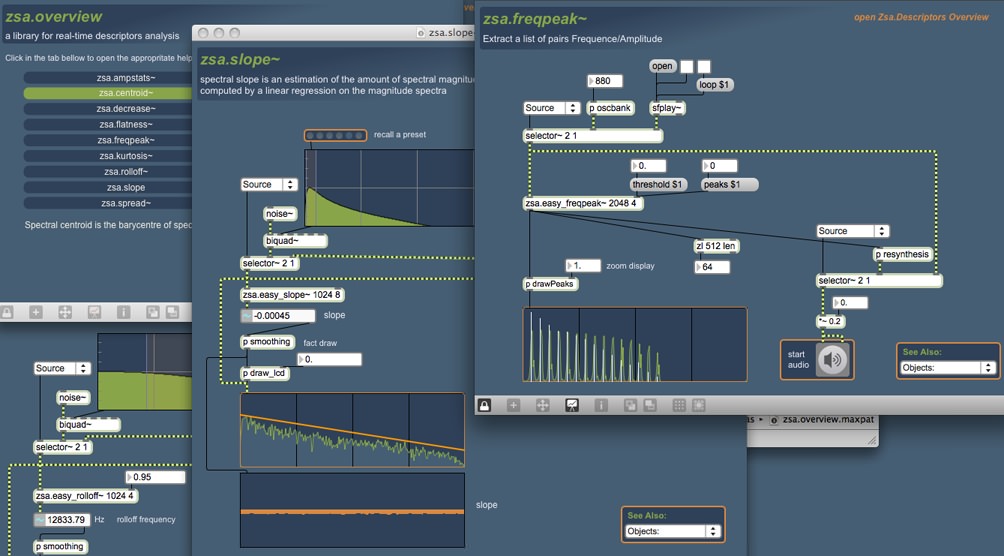The image size is (1004, 556).
Task: Open the Source dropdown in the zsa.slope~ window
Action: tap(269, 184)
